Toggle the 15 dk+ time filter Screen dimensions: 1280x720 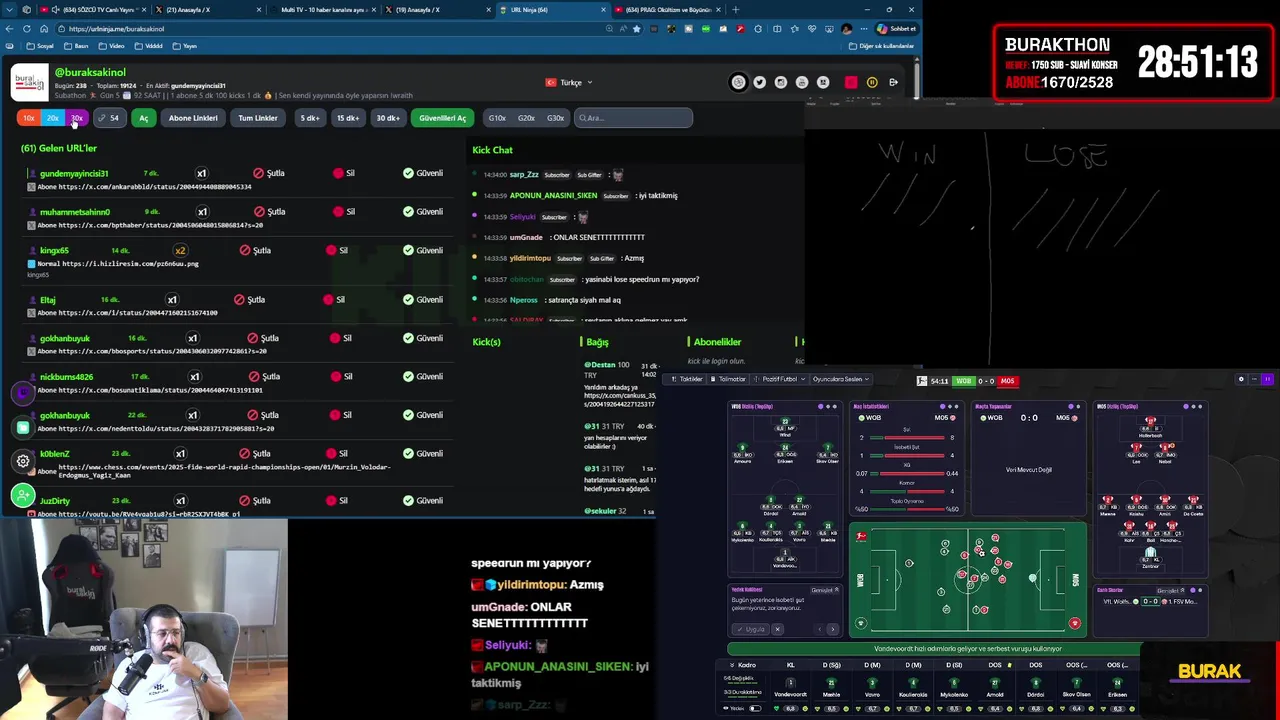pyautogui.click(x=348, y=118)
